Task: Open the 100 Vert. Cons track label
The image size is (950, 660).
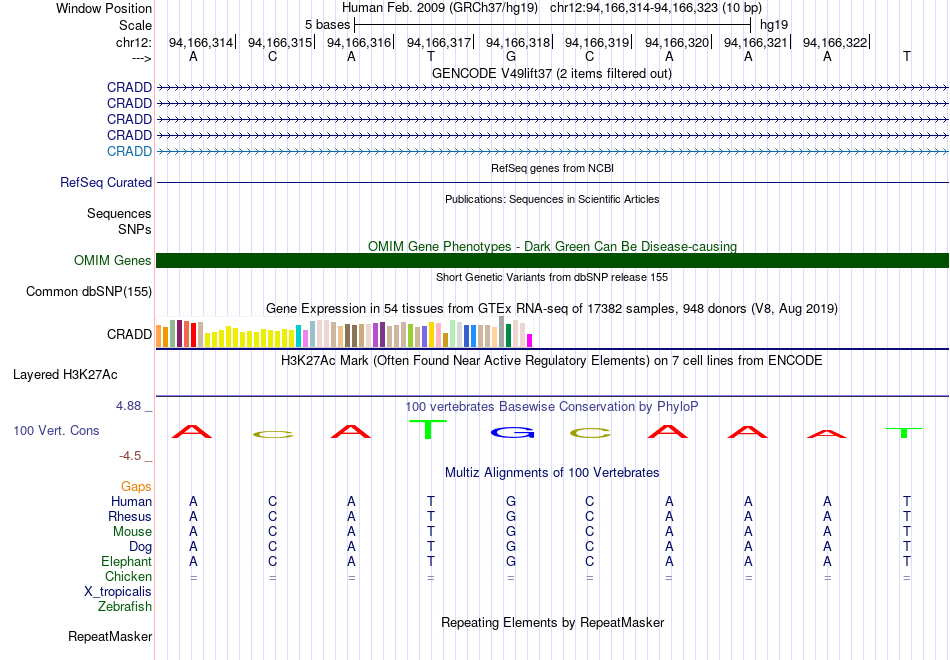Action: pos(56,430)
